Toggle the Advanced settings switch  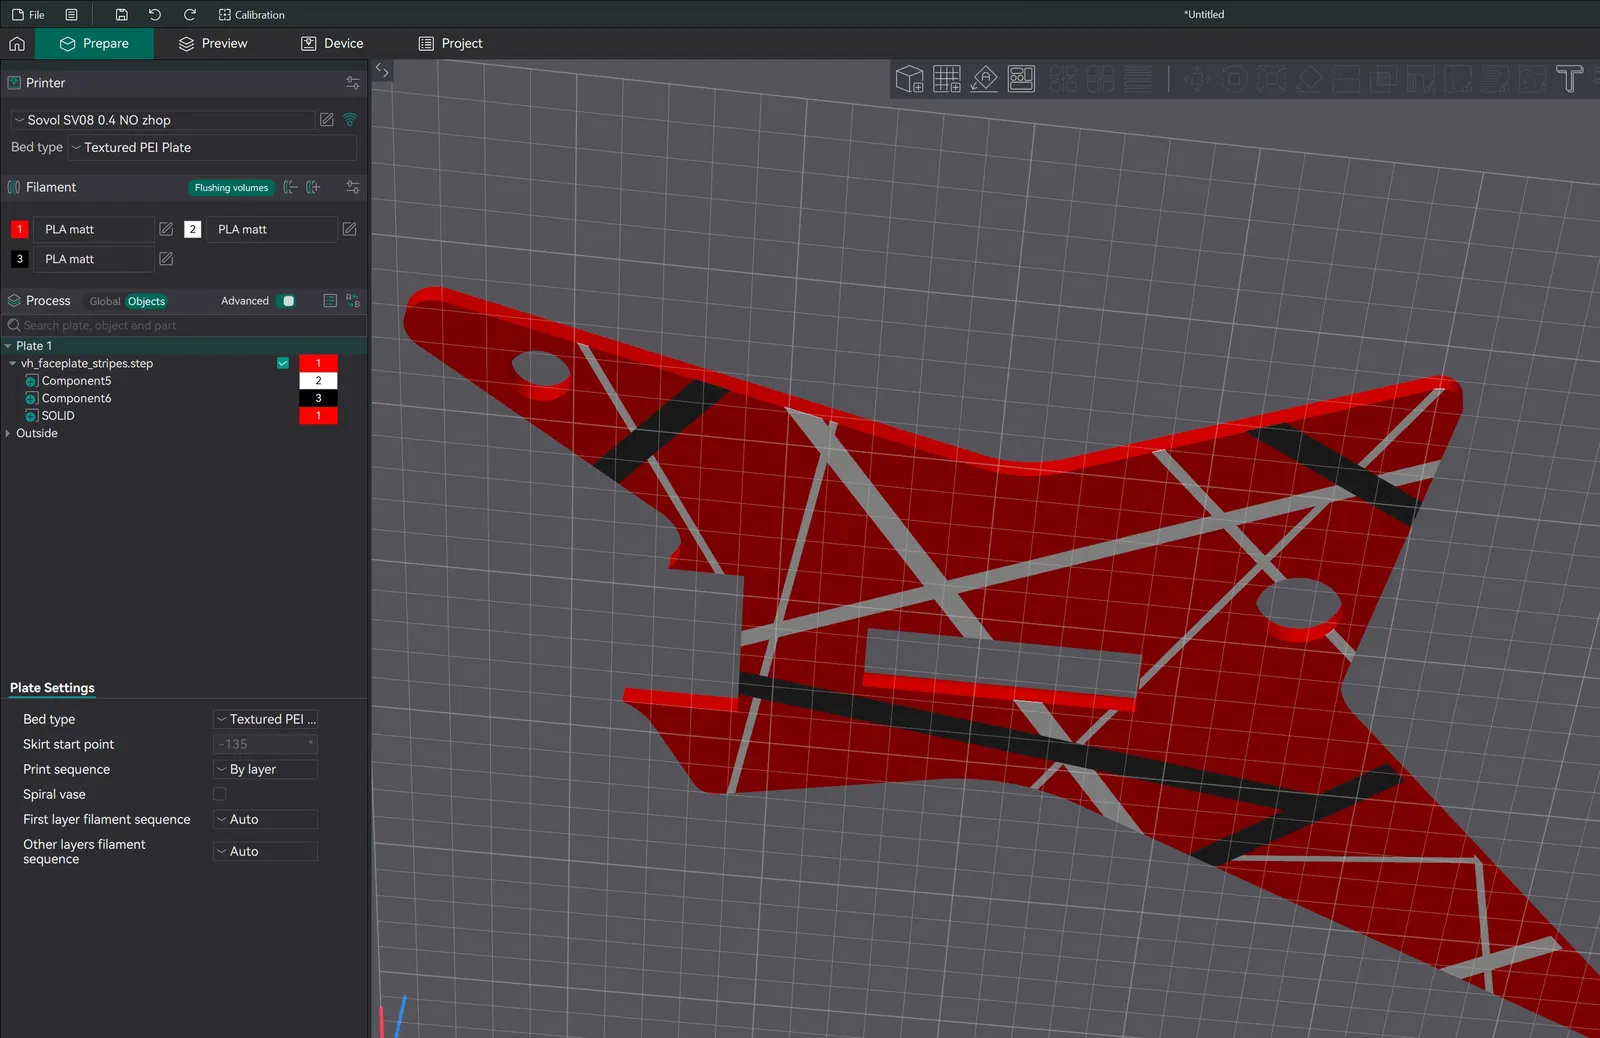point(286,301)
